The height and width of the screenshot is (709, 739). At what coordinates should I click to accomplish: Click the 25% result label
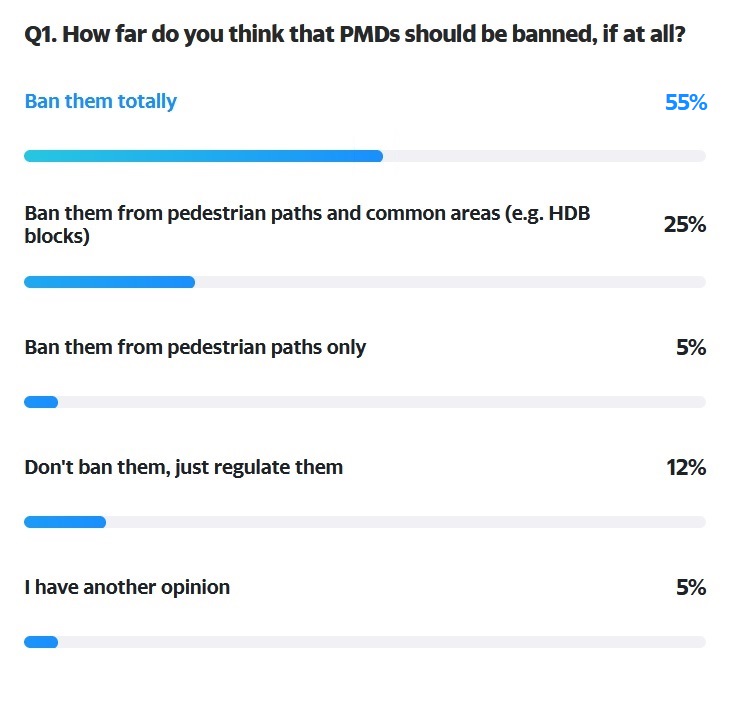pos(685,224)
